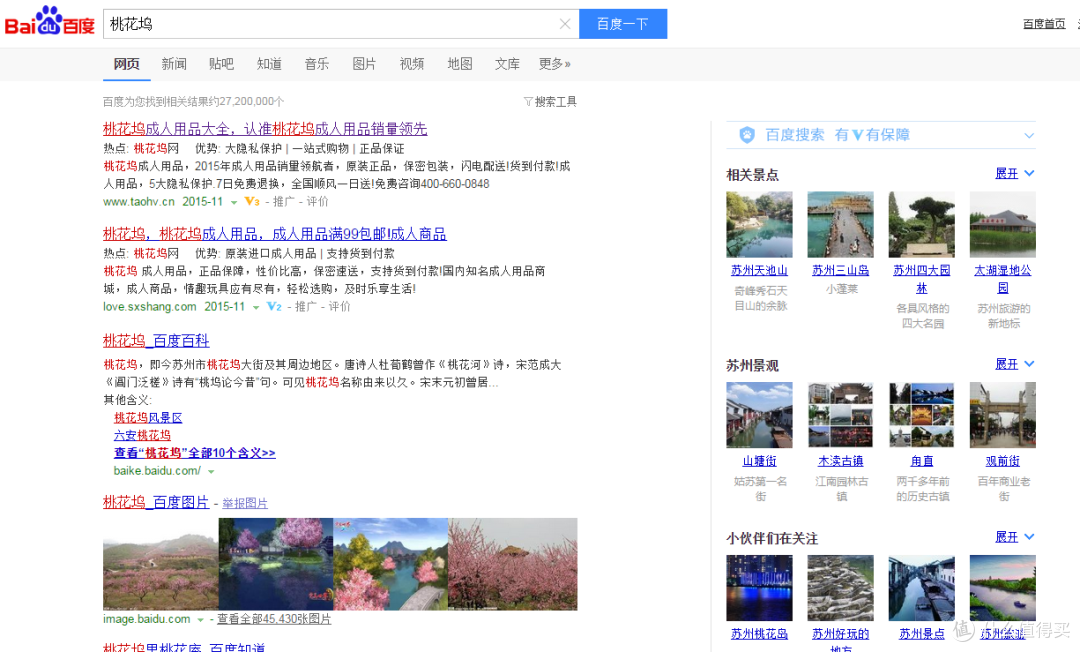Expand dropdown arrow beside www.taohv.cn 2015-11
This screenshot has width=1080, height=652.
234,202
